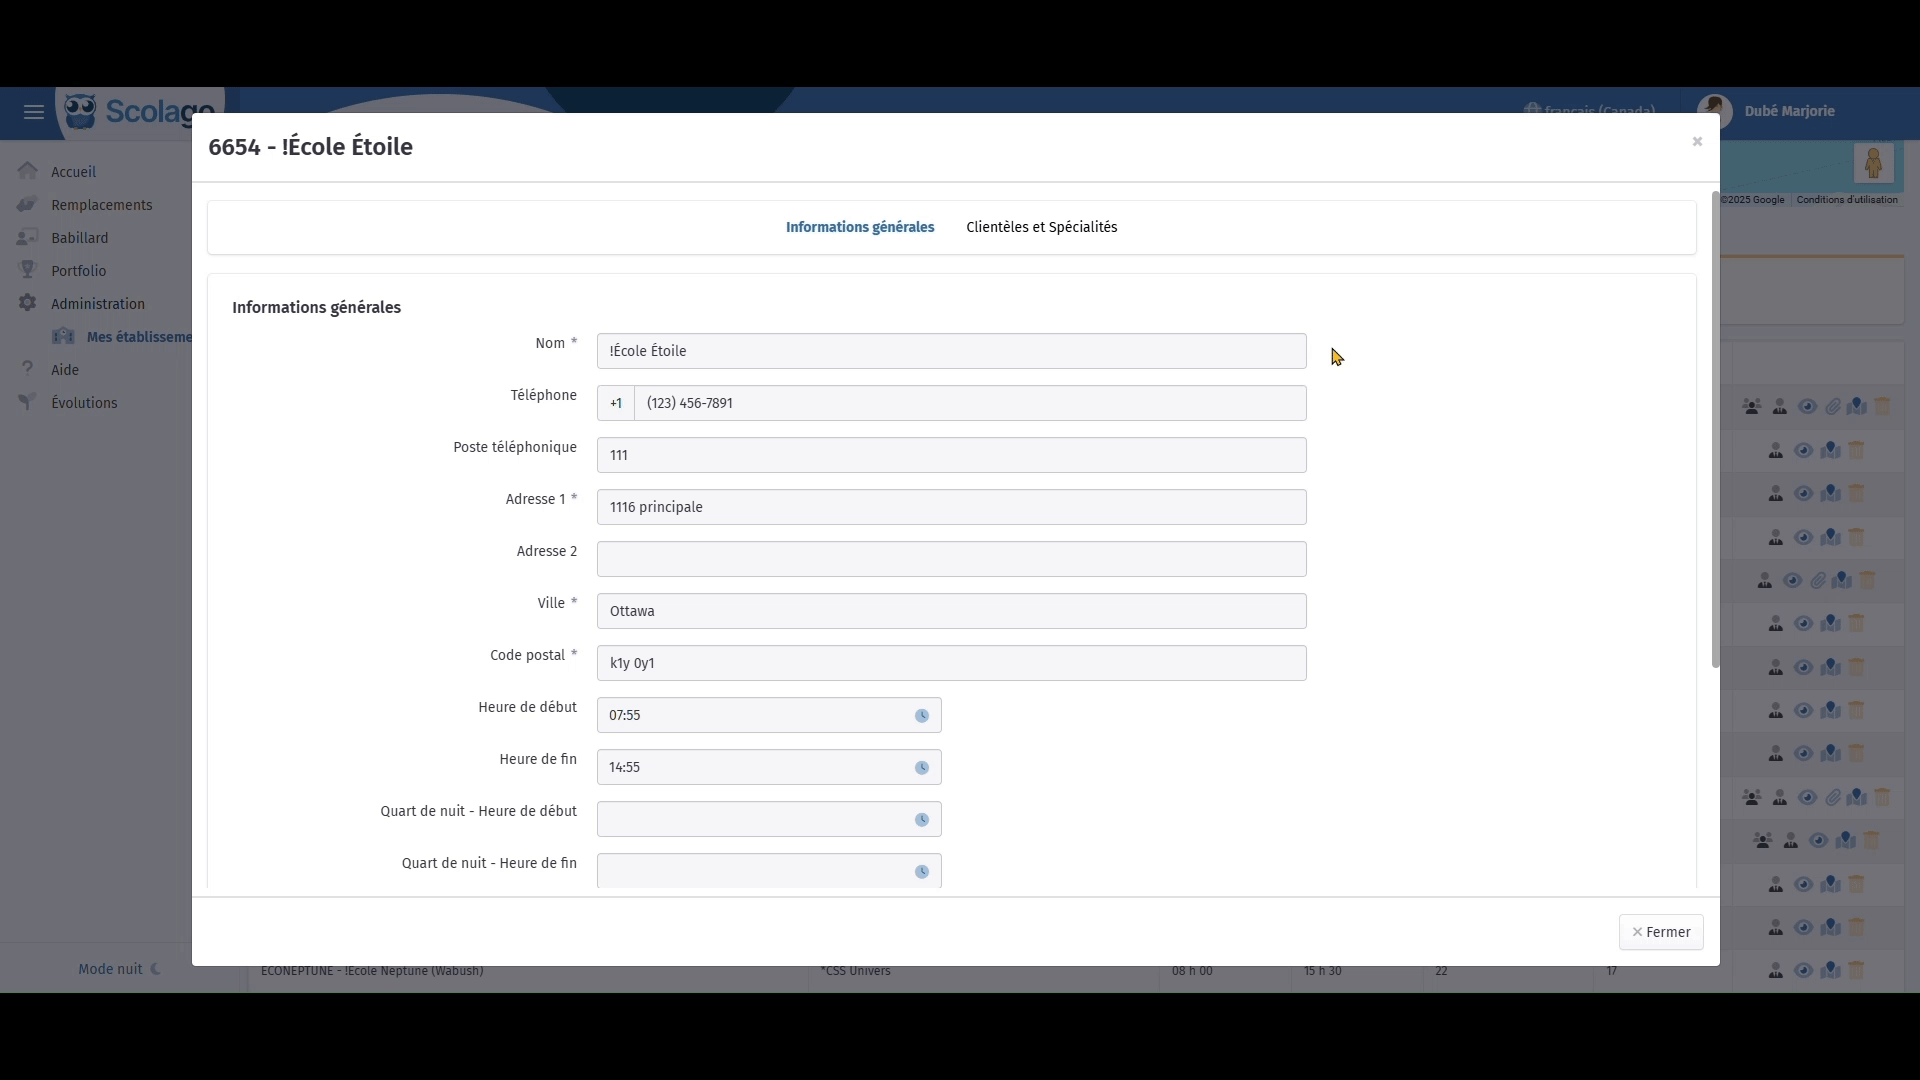Click the clock icon in Heure de début
Screen dimensions: 1920x1080
(x=921, y=716)
